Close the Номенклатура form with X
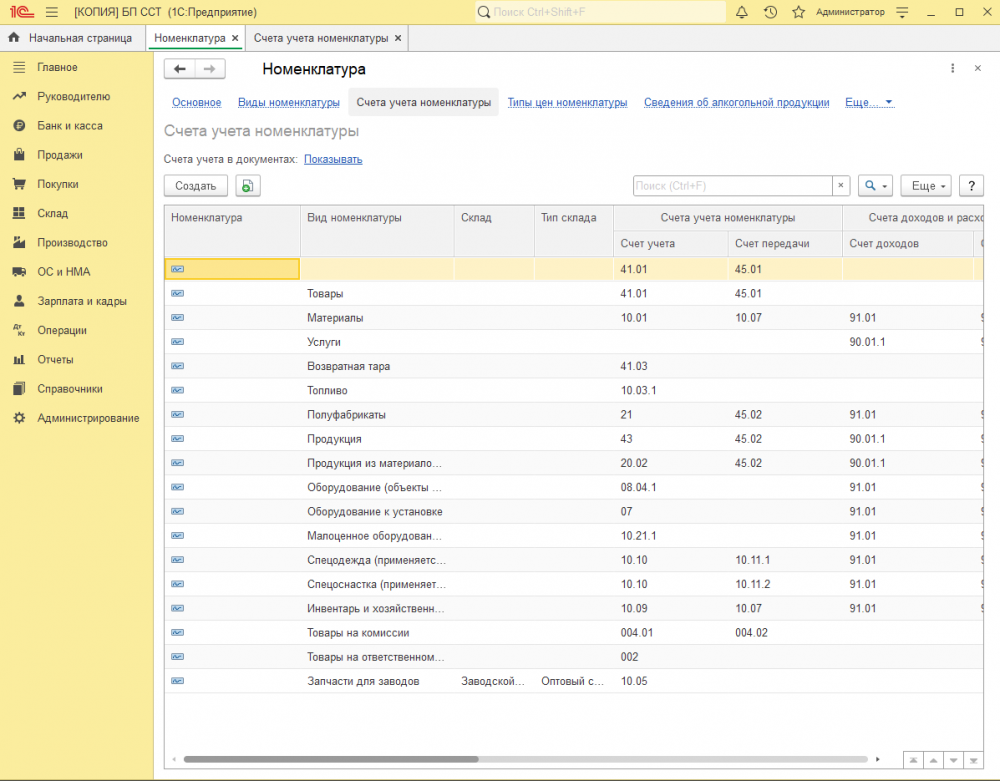The height and width of the screenshot is (781, 1000). click(x=977, y=68)
